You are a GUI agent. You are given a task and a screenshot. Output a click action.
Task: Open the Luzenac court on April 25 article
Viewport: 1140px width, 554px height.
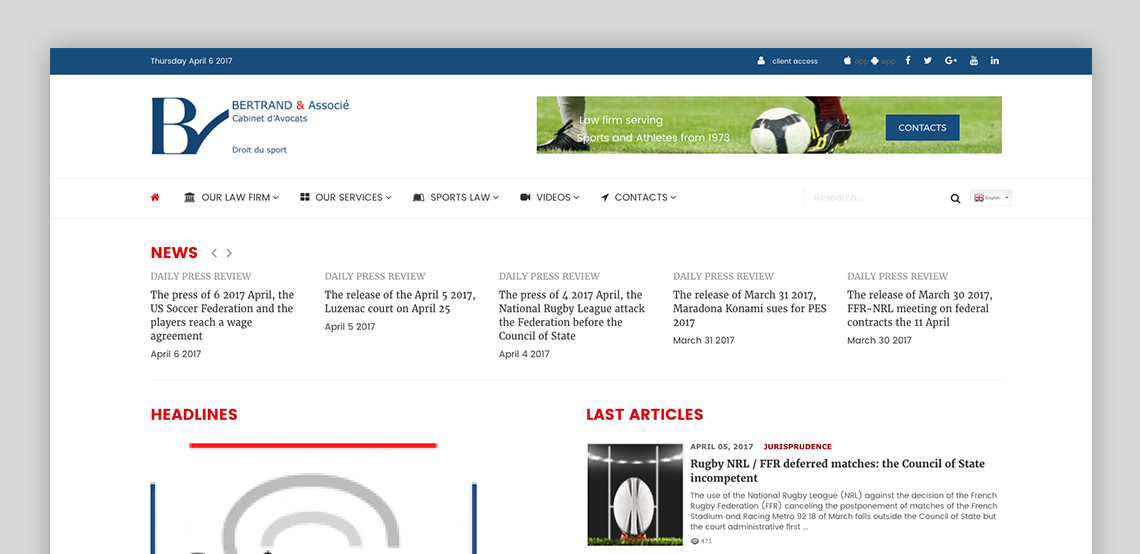[x=400, y=302]
